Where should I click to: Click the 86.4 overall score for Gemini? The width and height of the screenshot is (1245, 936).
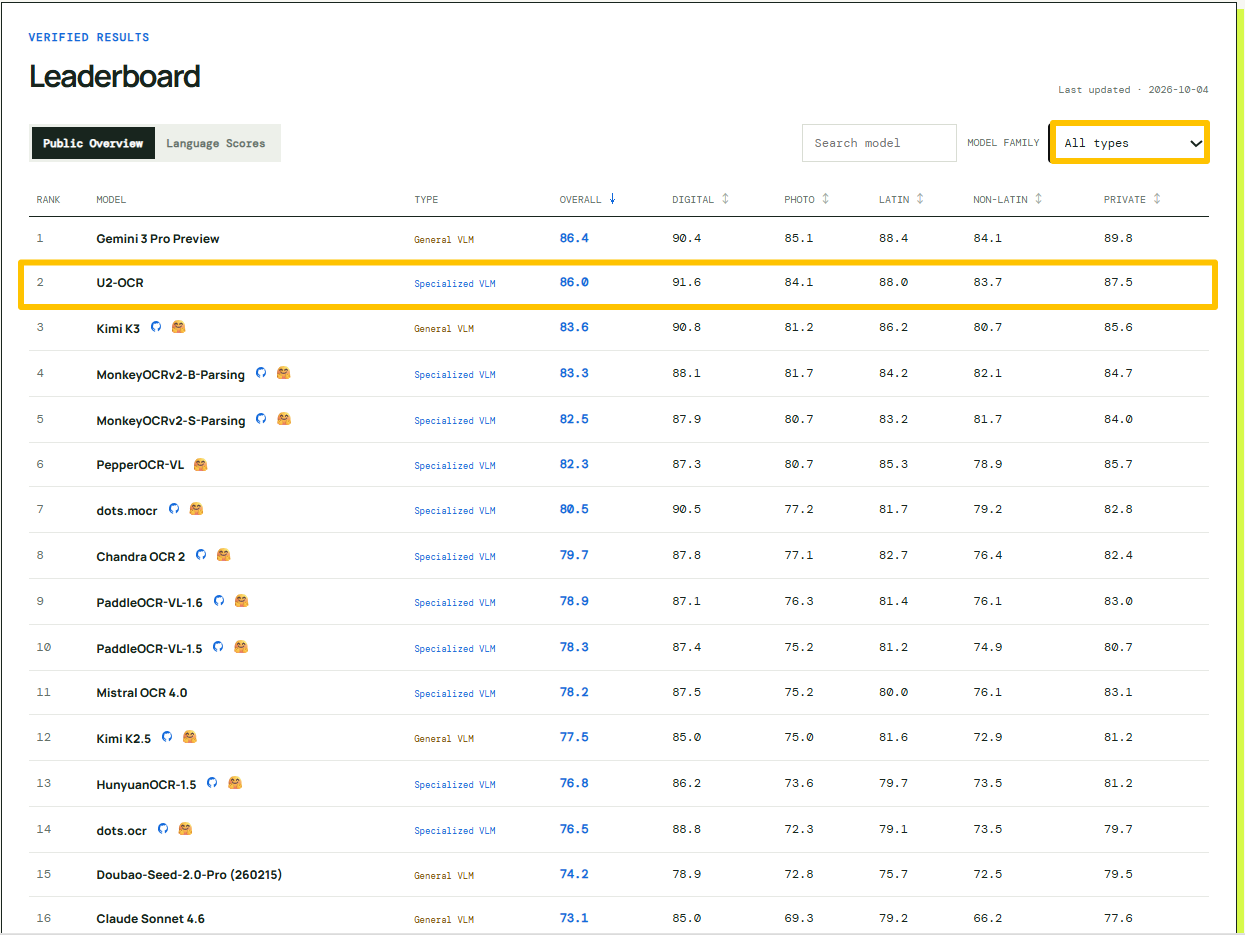574,239
